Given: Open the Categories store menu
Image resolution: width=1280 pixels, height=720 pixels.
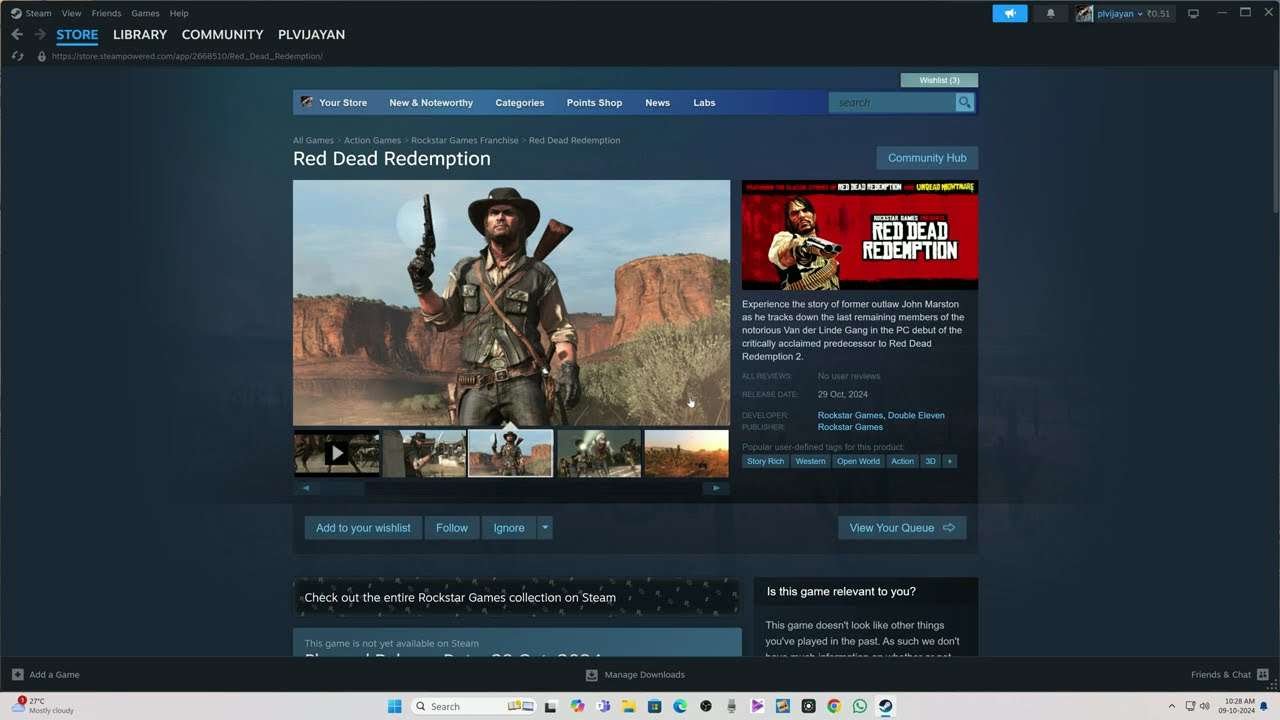Looking at the screenshot, I should [519, 102].
